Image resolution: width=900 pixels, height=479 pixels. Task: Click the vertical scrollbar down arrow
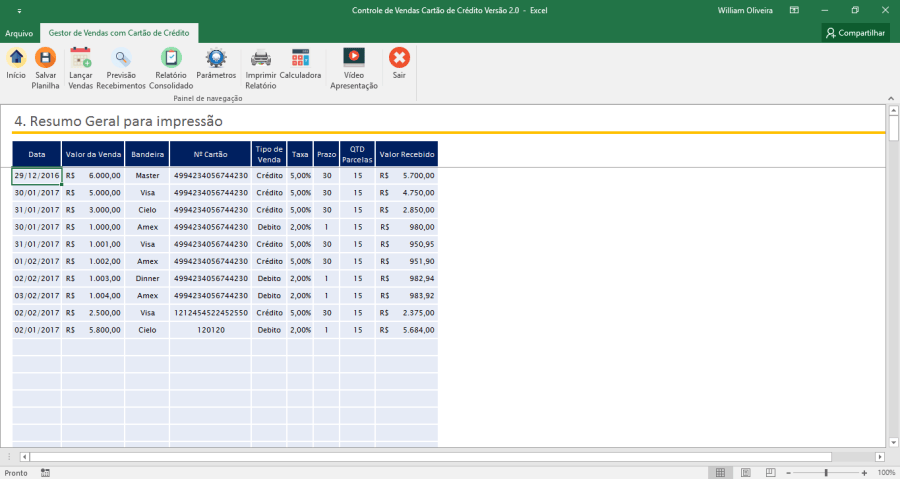[893, 442]
